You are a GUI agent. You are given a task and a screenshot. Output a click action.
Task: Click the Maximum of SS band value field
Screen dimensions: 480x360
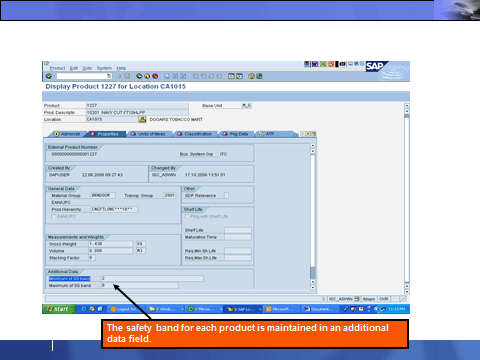(139, 285)
